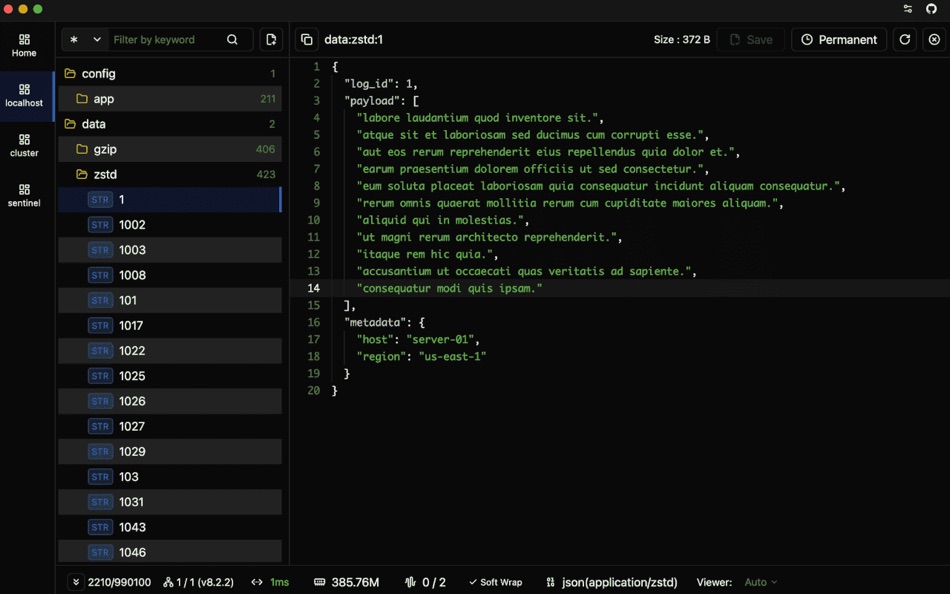This screenshot has width=950, height=594.
Task: Toggle the Soft Wrap option
Action: click(495, 582)
